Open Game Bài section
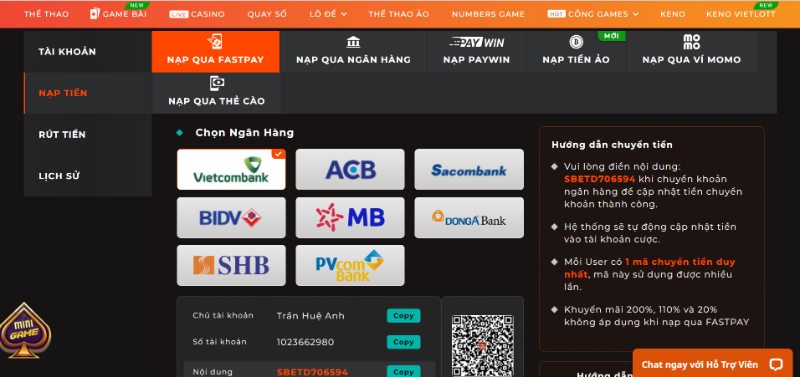The width and height of the screenshot is (800, 377). 118,14
